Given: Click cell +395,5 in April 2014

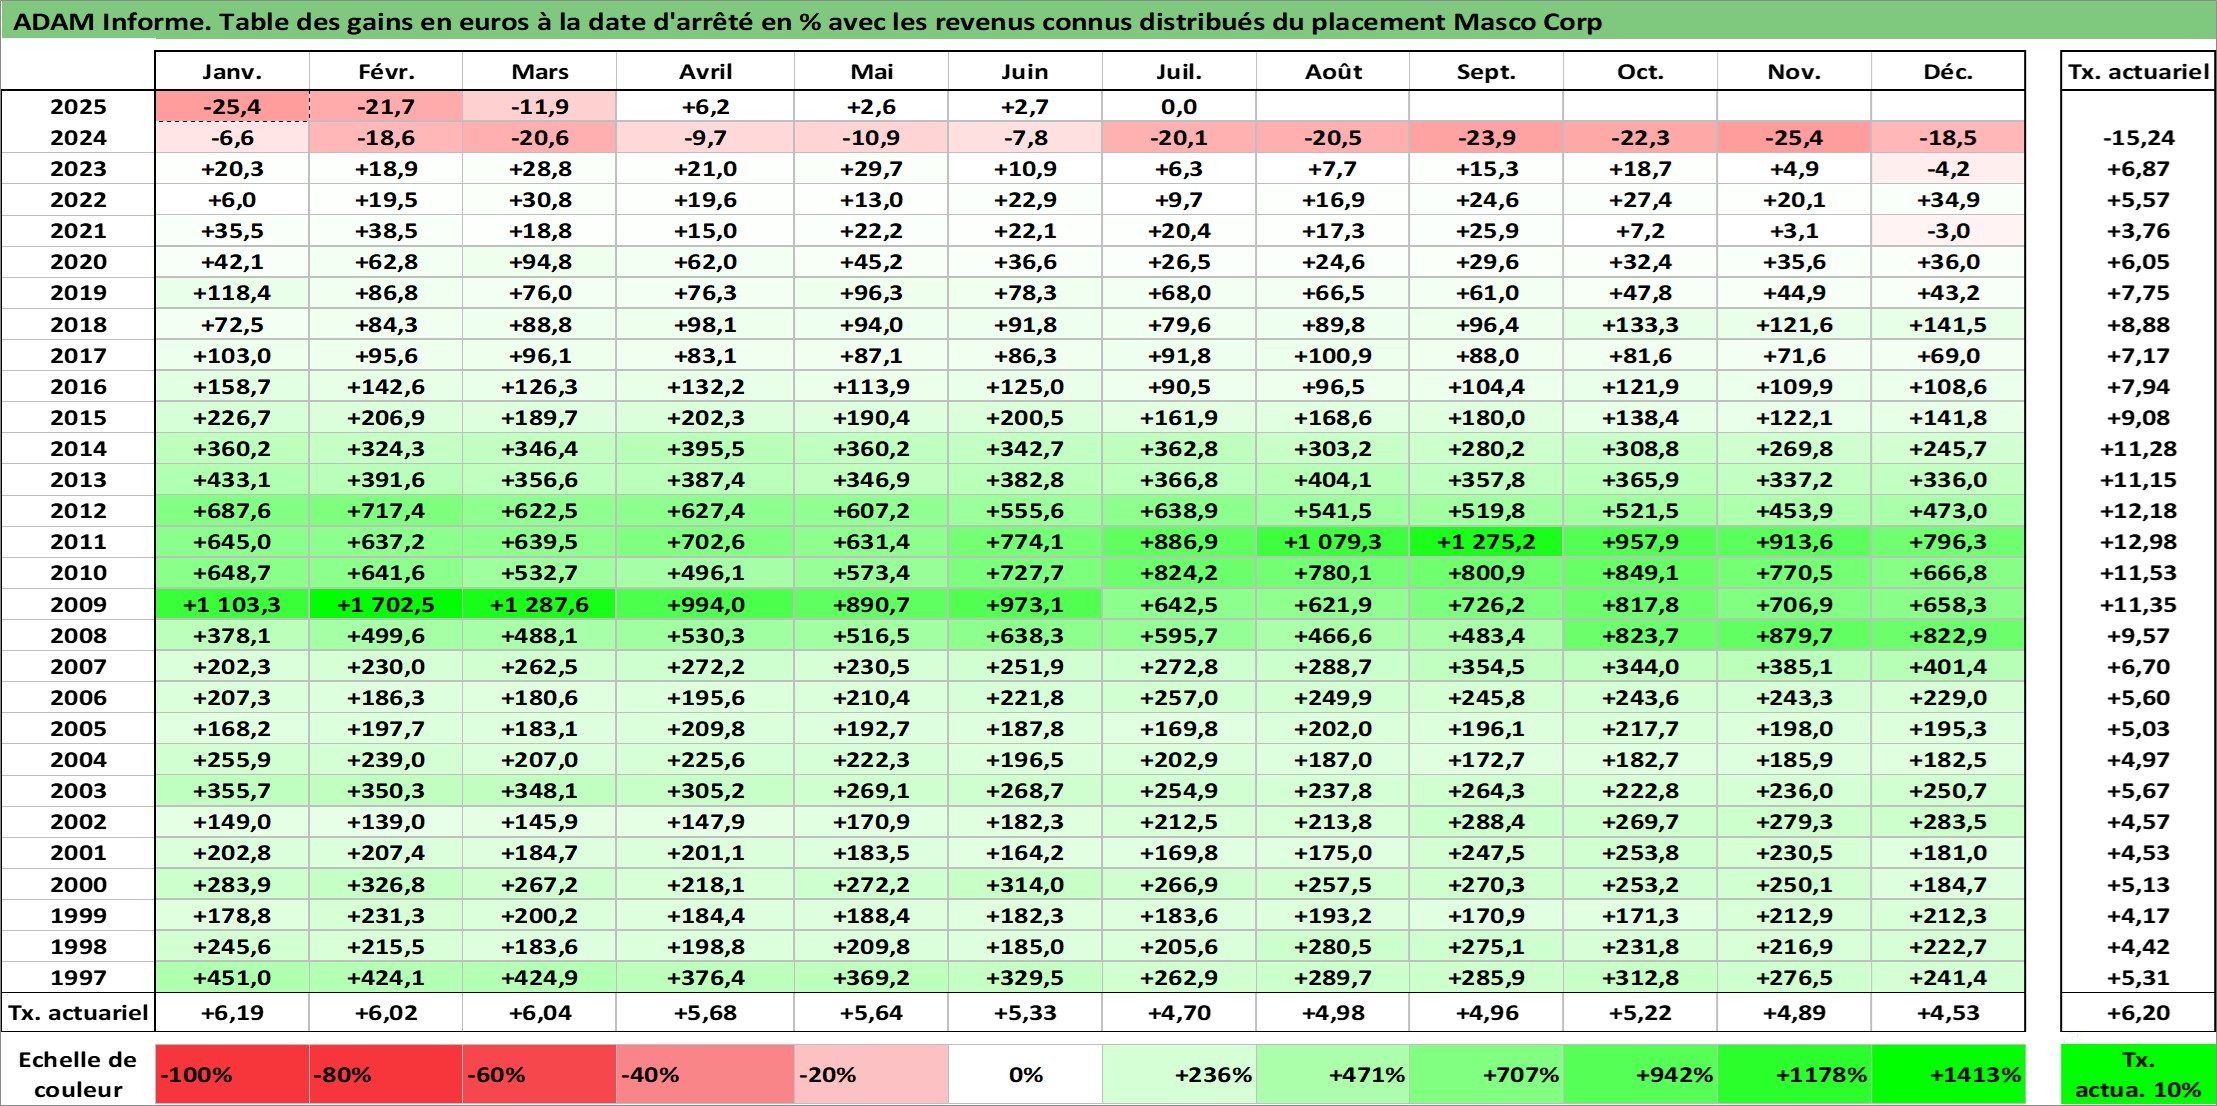Looking at the screenshot, I should [705, 449].
